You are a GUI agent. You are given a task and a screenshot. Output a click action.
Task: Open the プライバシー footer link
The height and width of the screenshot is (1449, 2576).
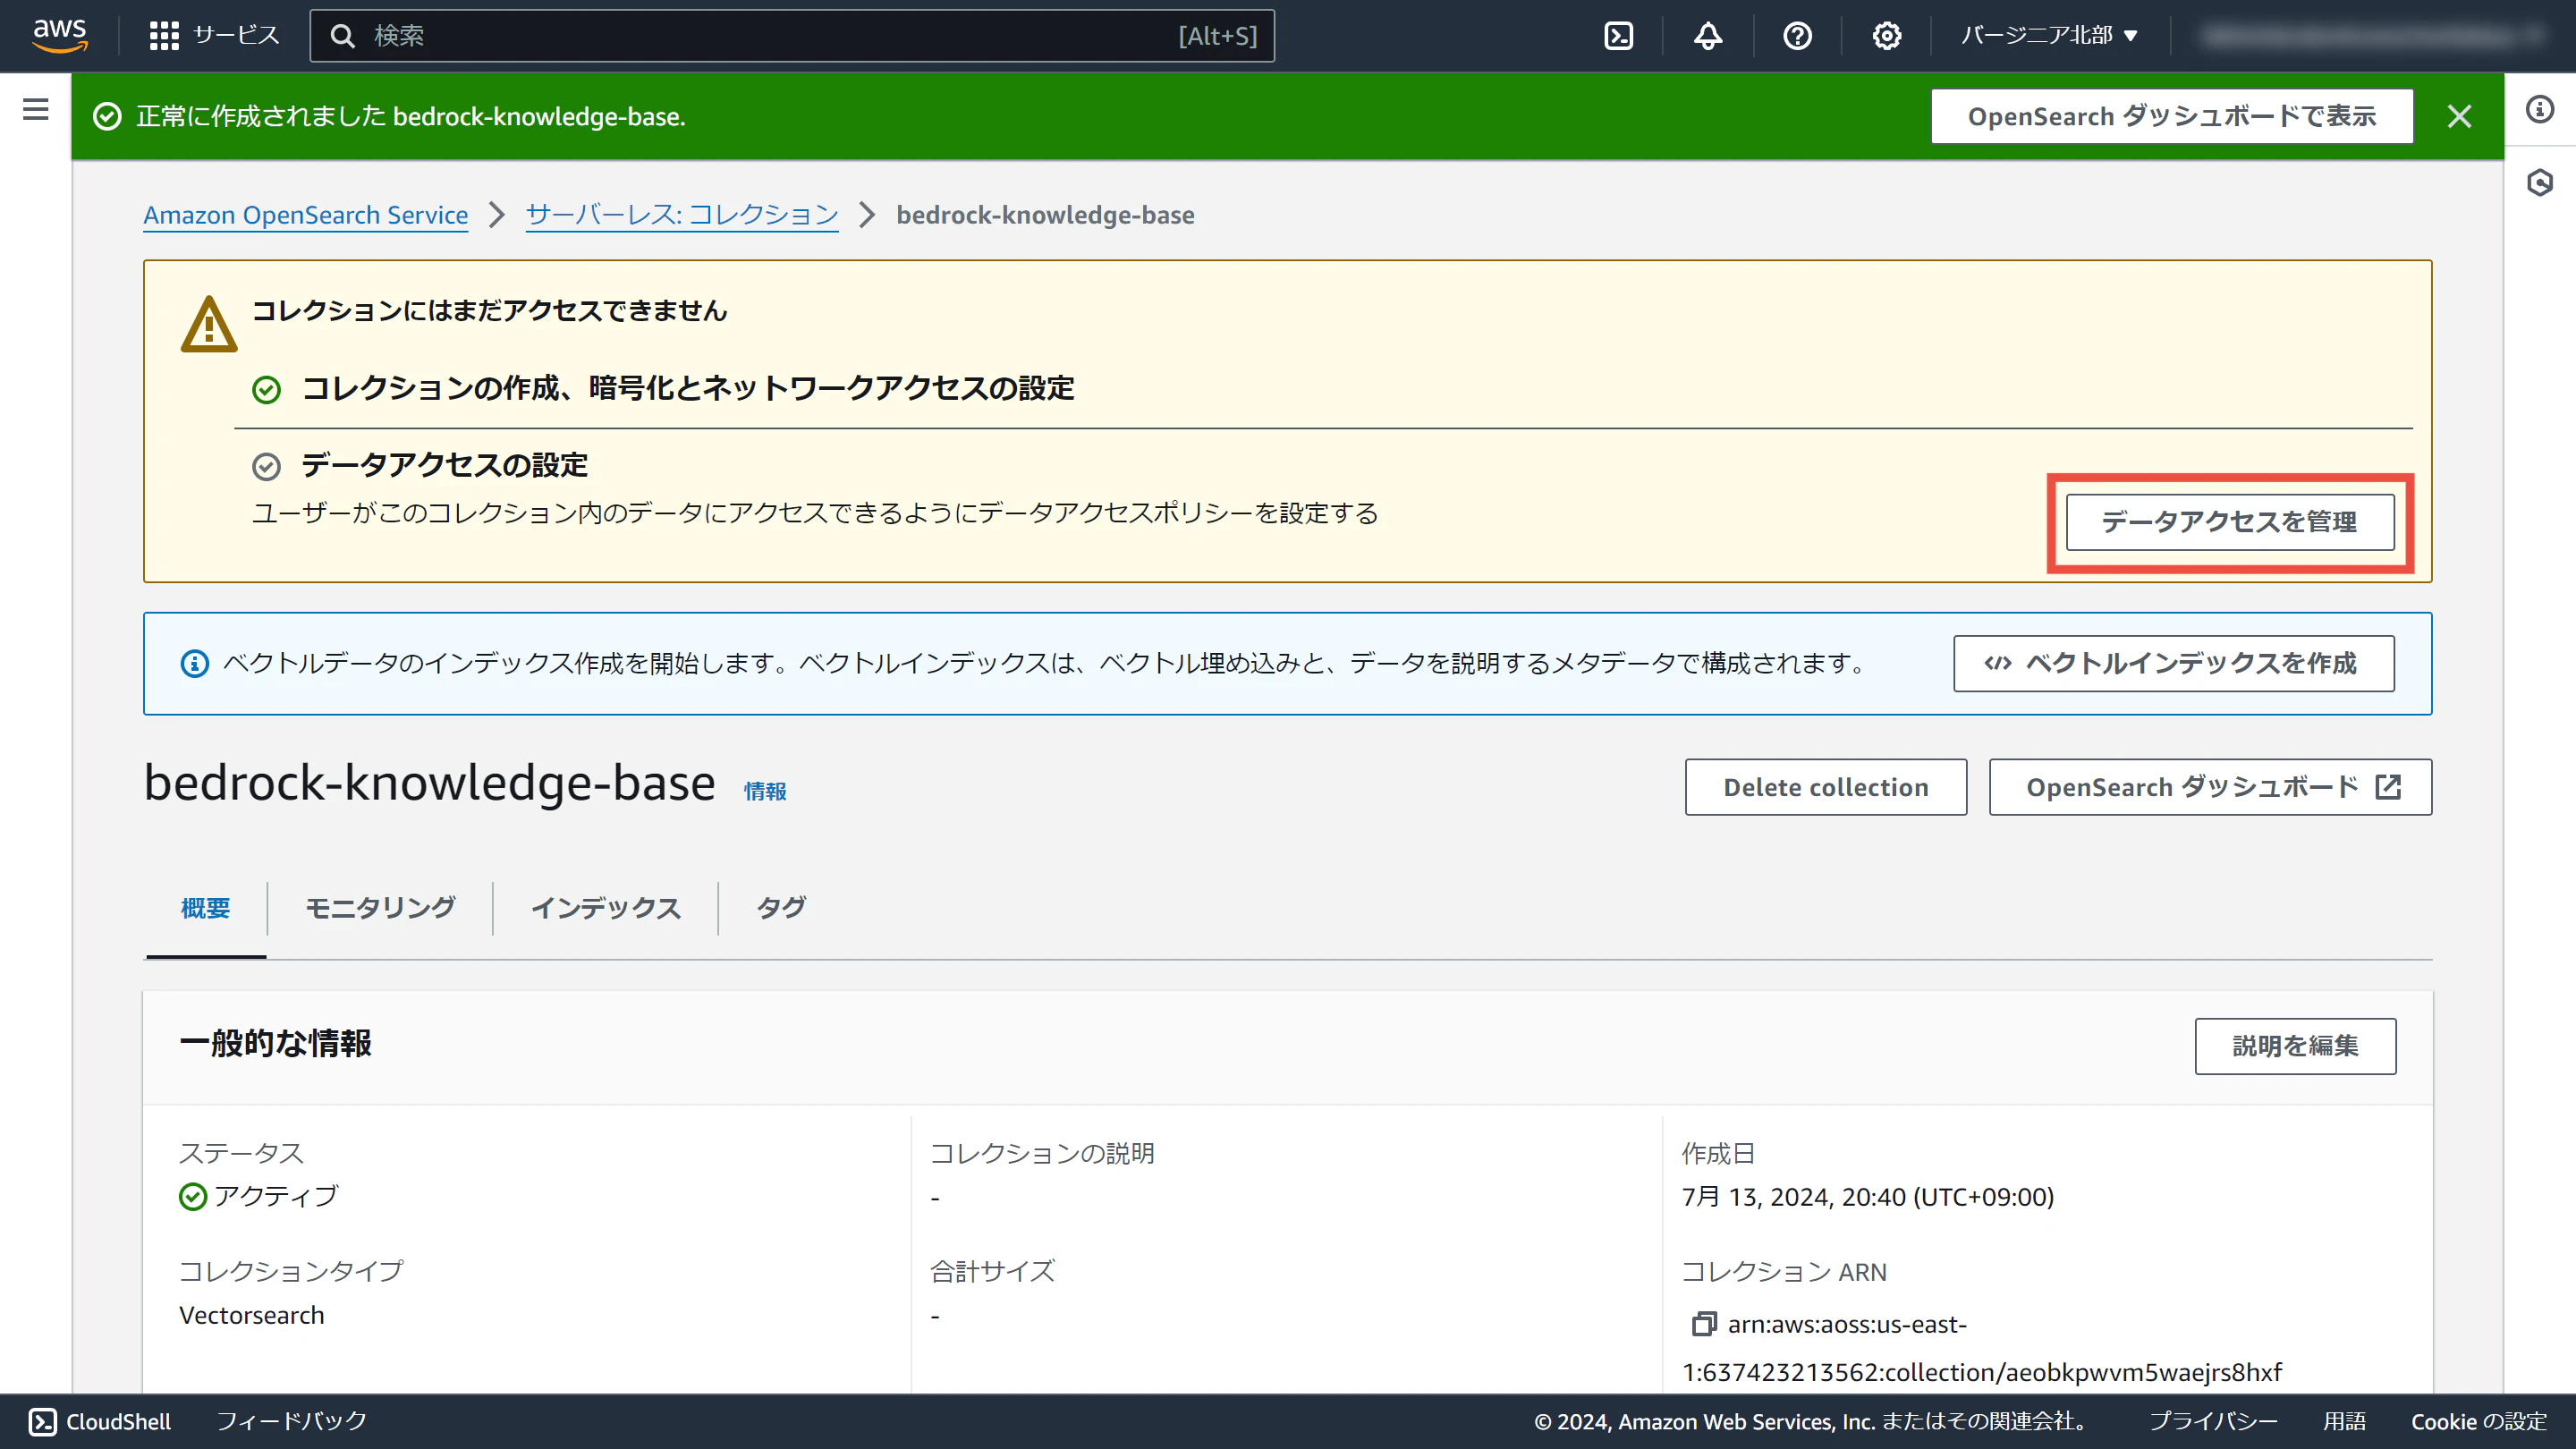click(2213, 1421)
